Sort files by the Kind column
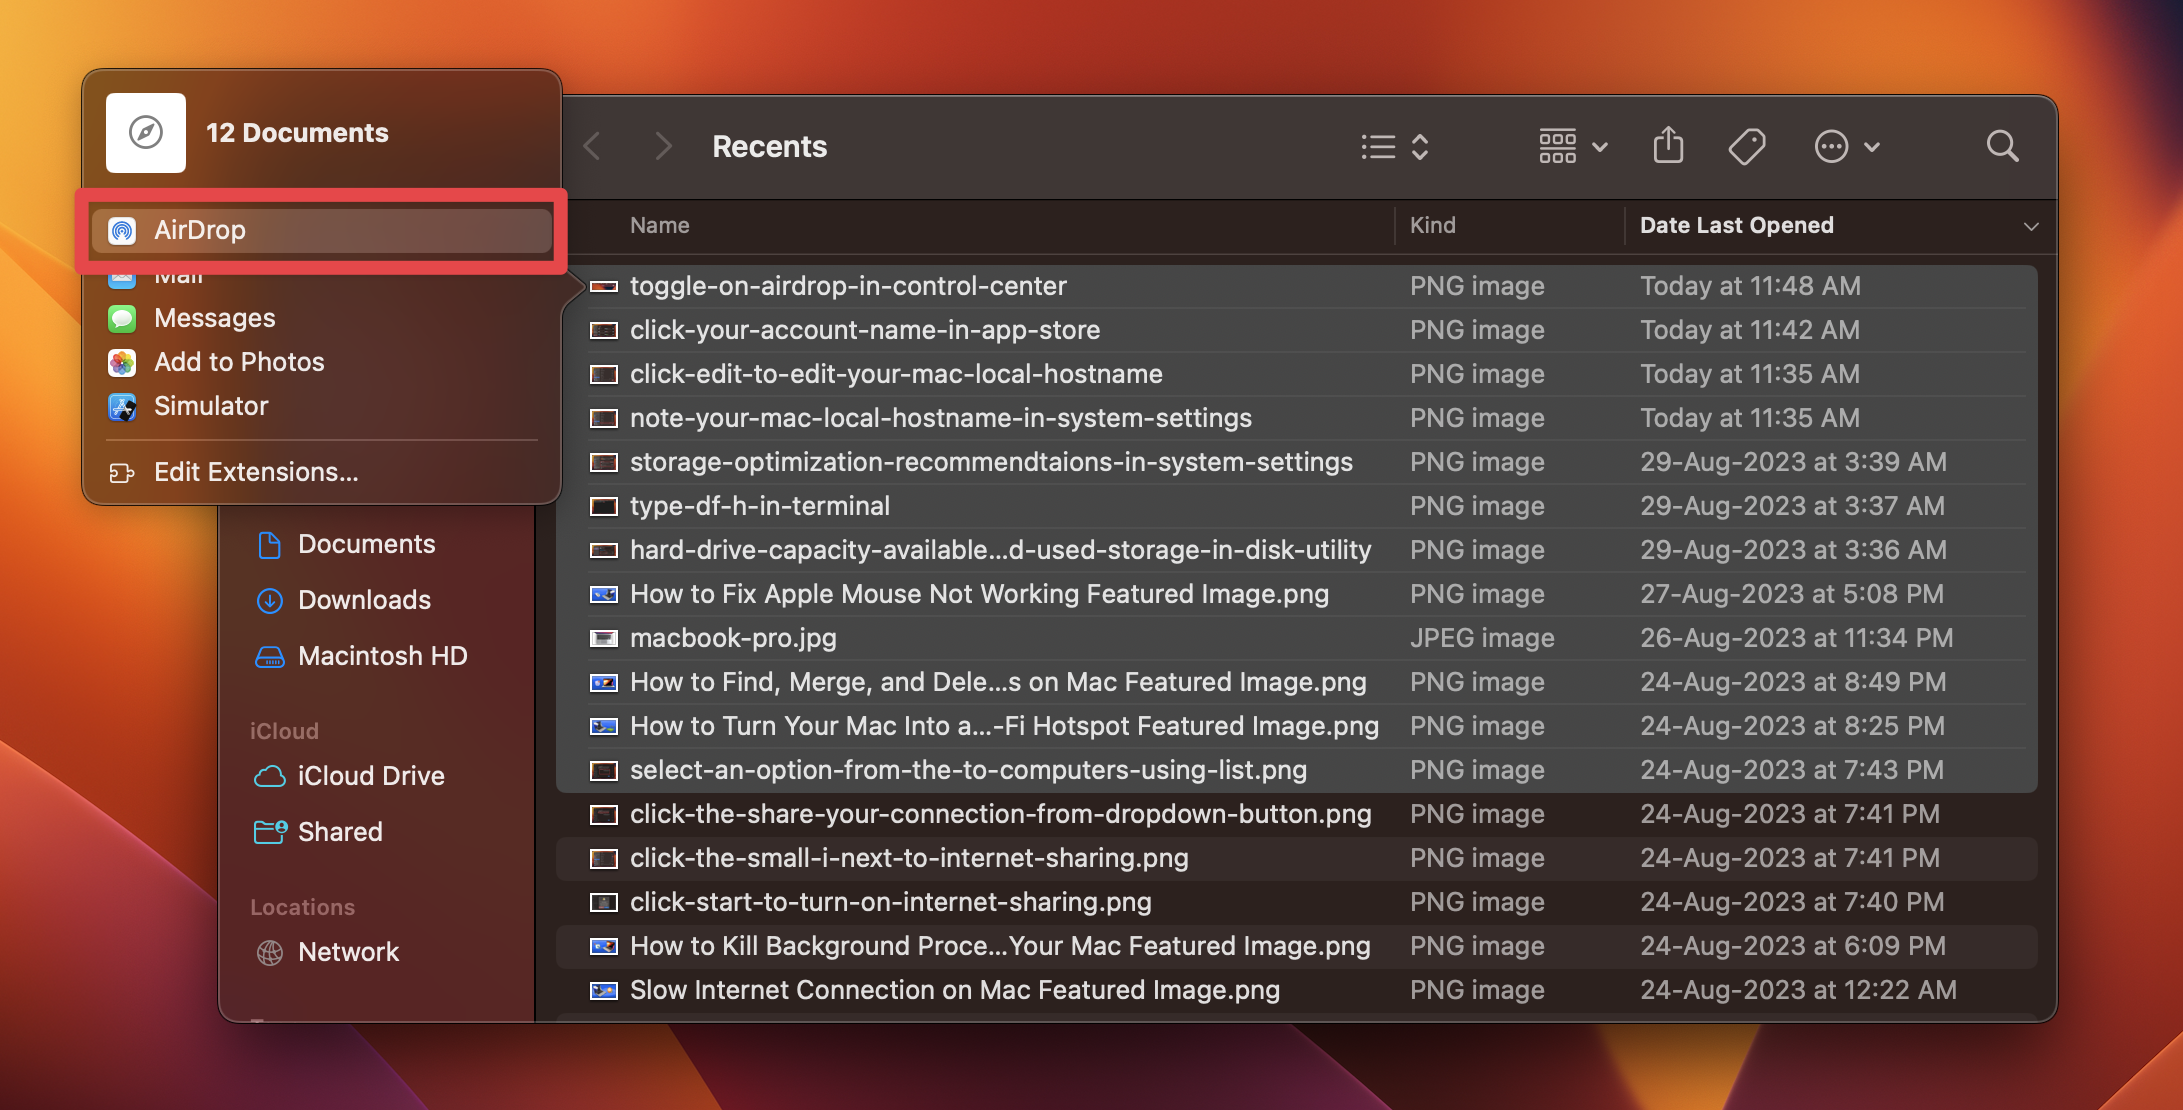This screenshot has width=2183, height=1110. coord(1432,225)
